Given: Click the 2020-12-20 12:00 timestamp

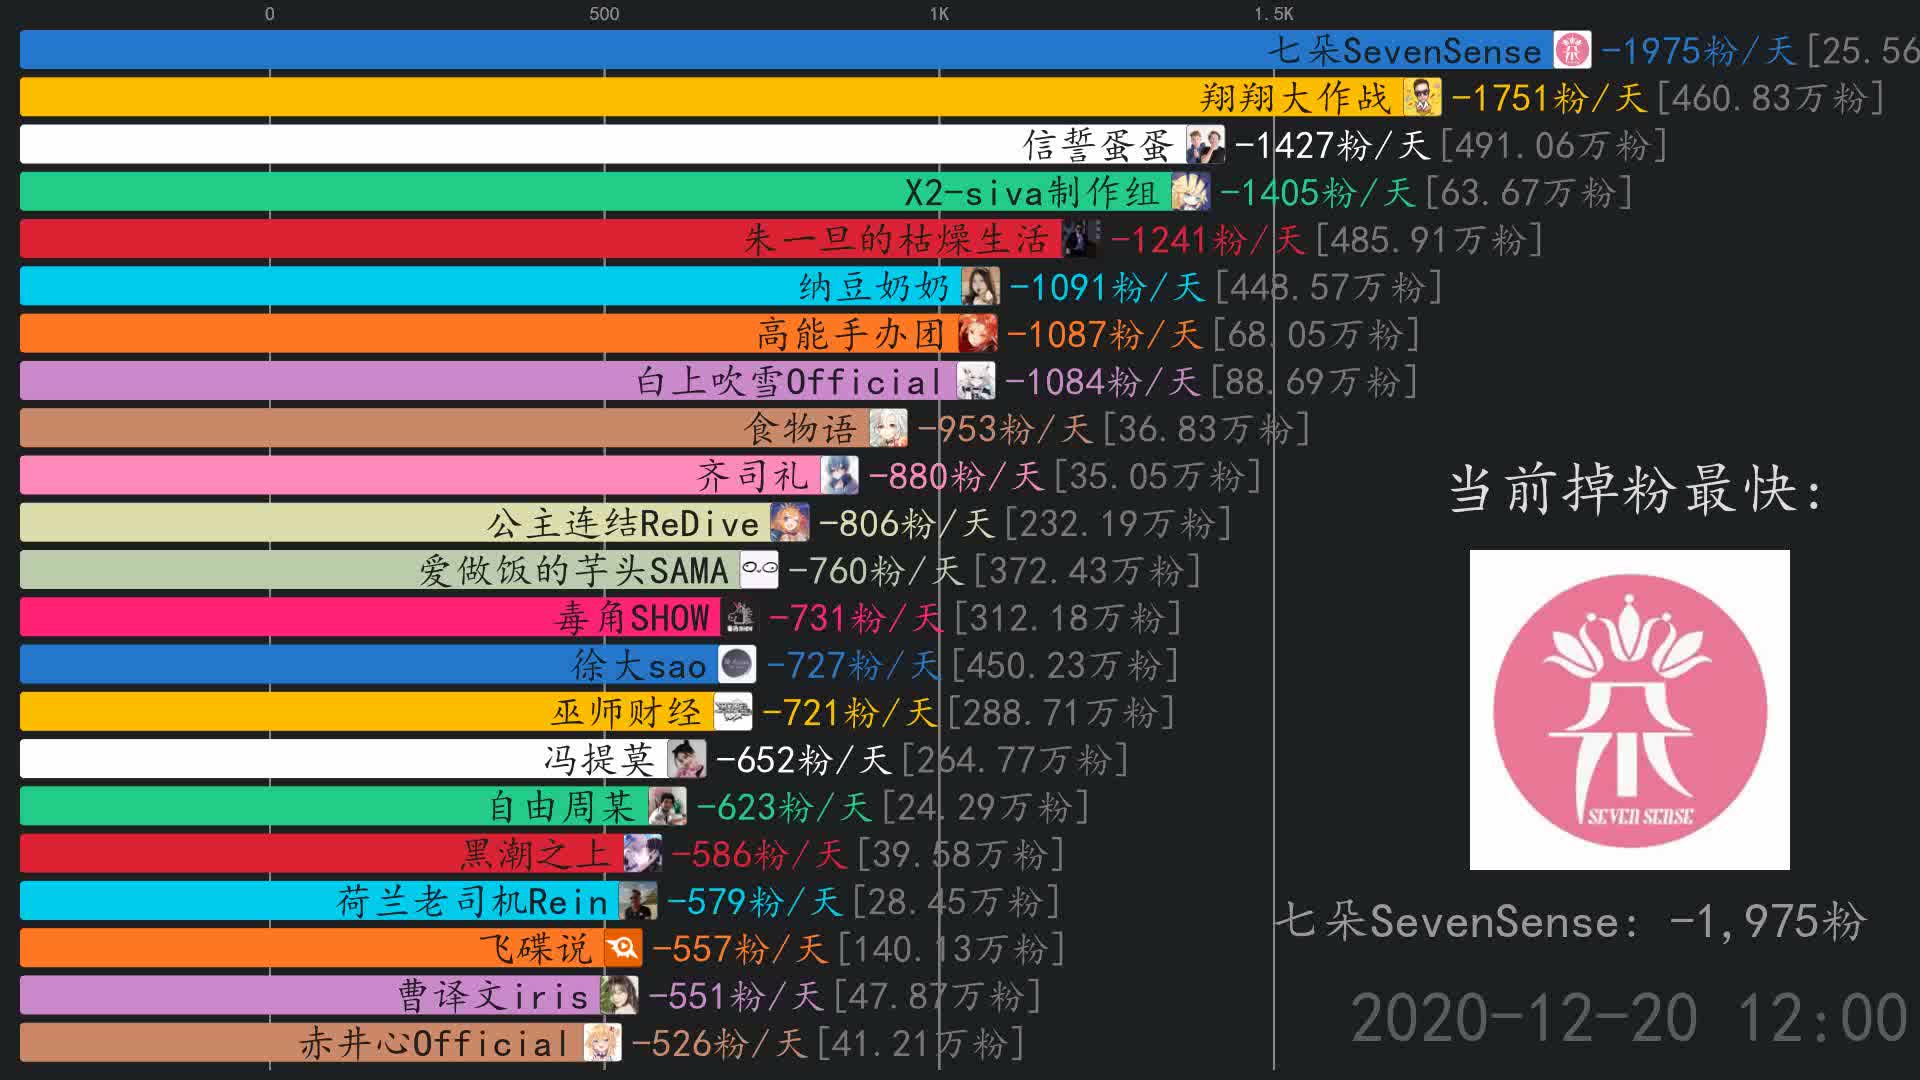Looking at the screenshot, I should tap(1630, 1018).
